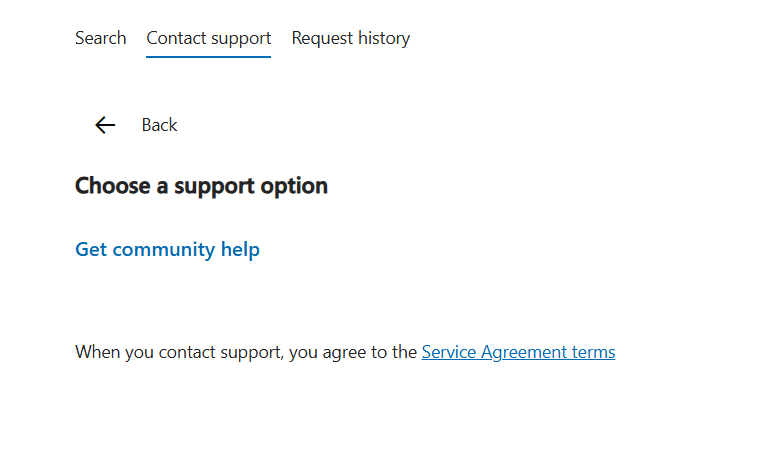Select the Contact support tab
Screen dimensions: 777x464
point(208,38)
